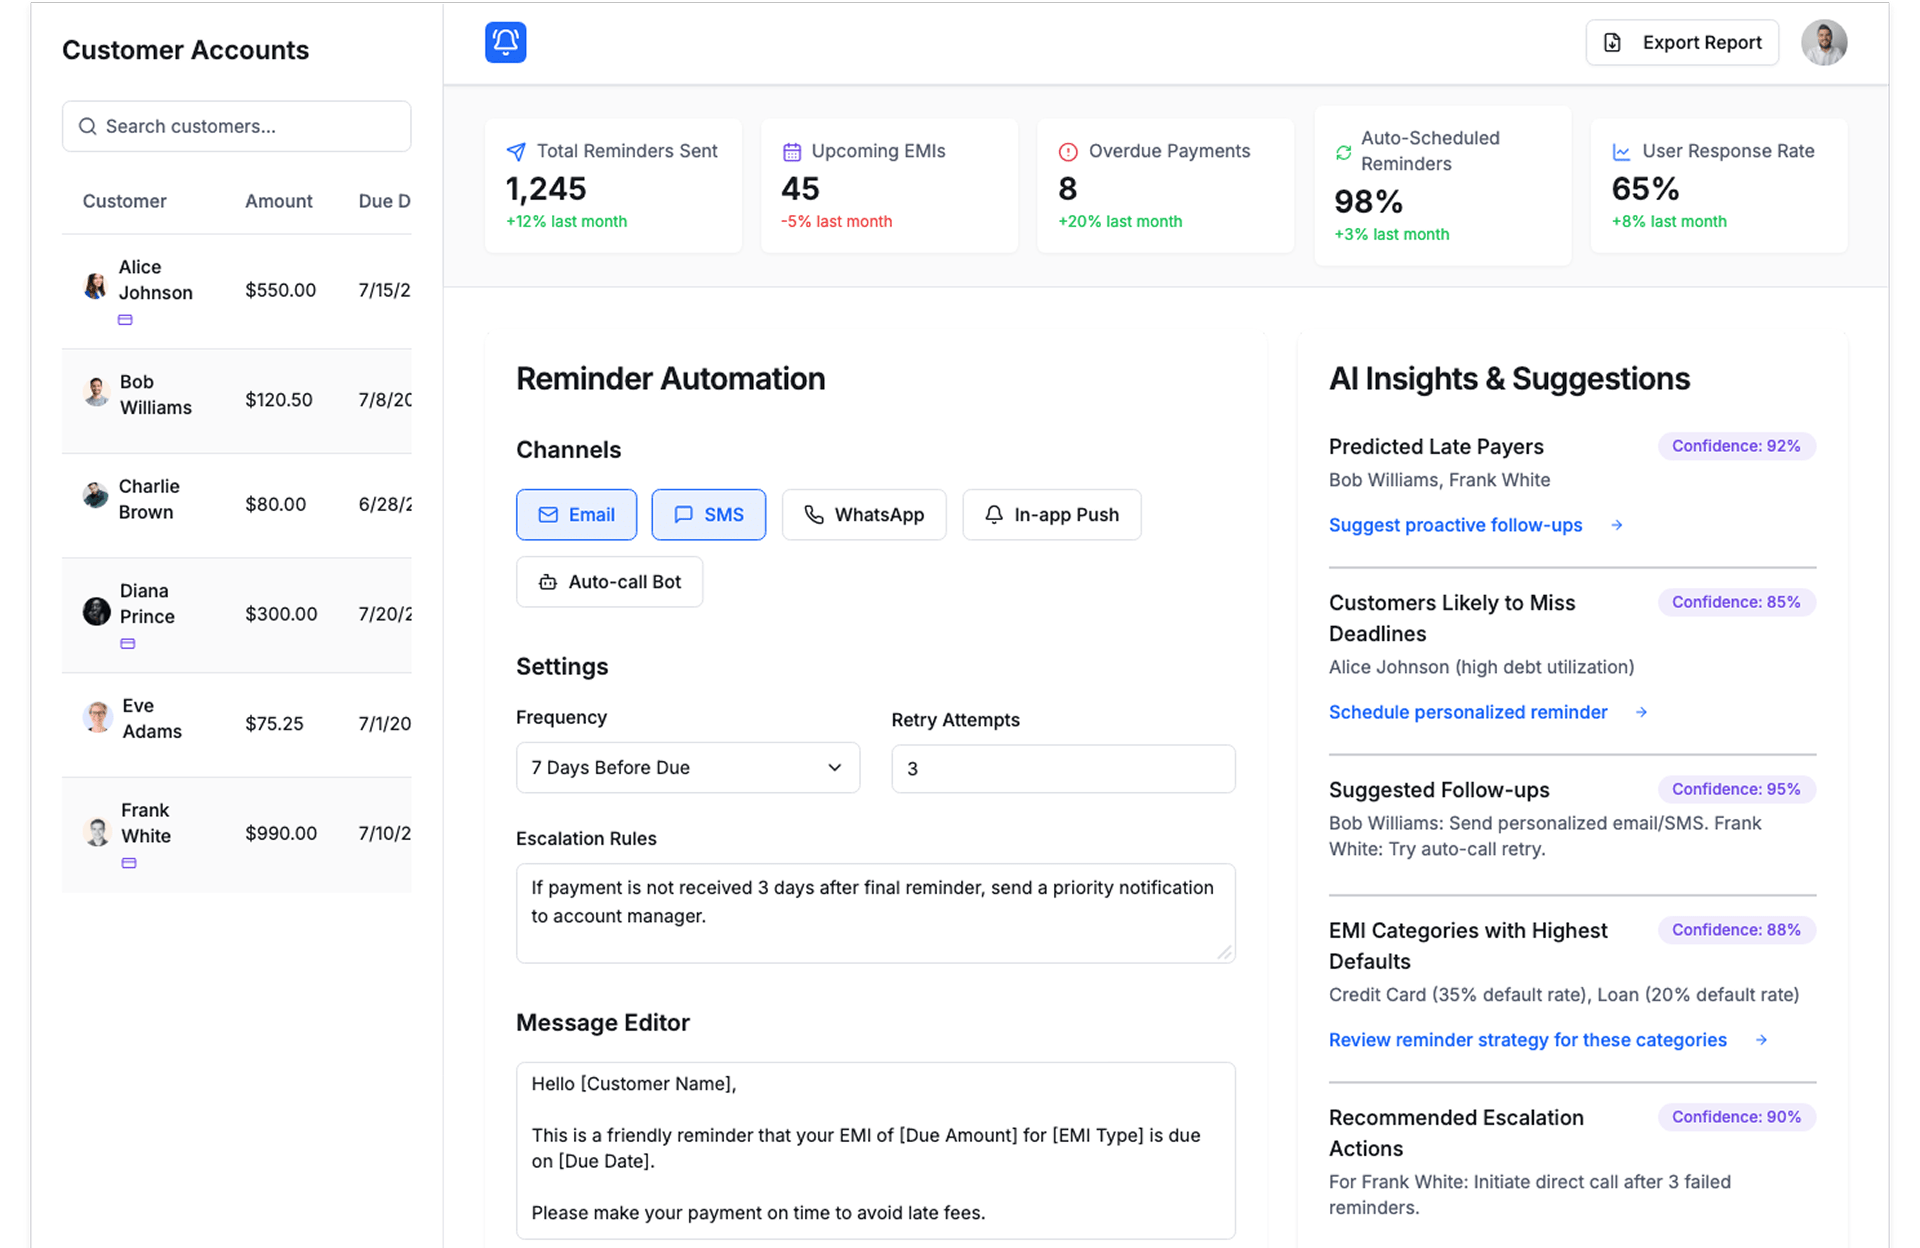Click Schedule personalized reminder link
This screenshot has width=1920, height=1248.
pos(1467,712)
